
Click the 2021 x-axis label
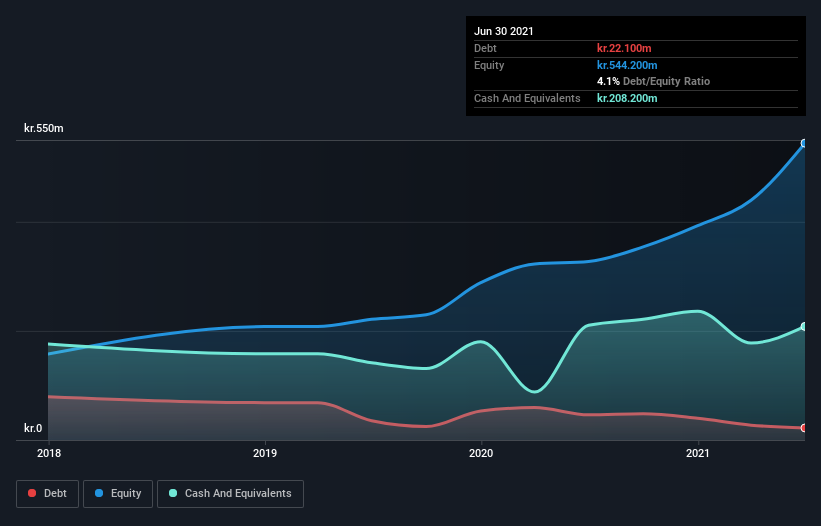coord(697,453)
